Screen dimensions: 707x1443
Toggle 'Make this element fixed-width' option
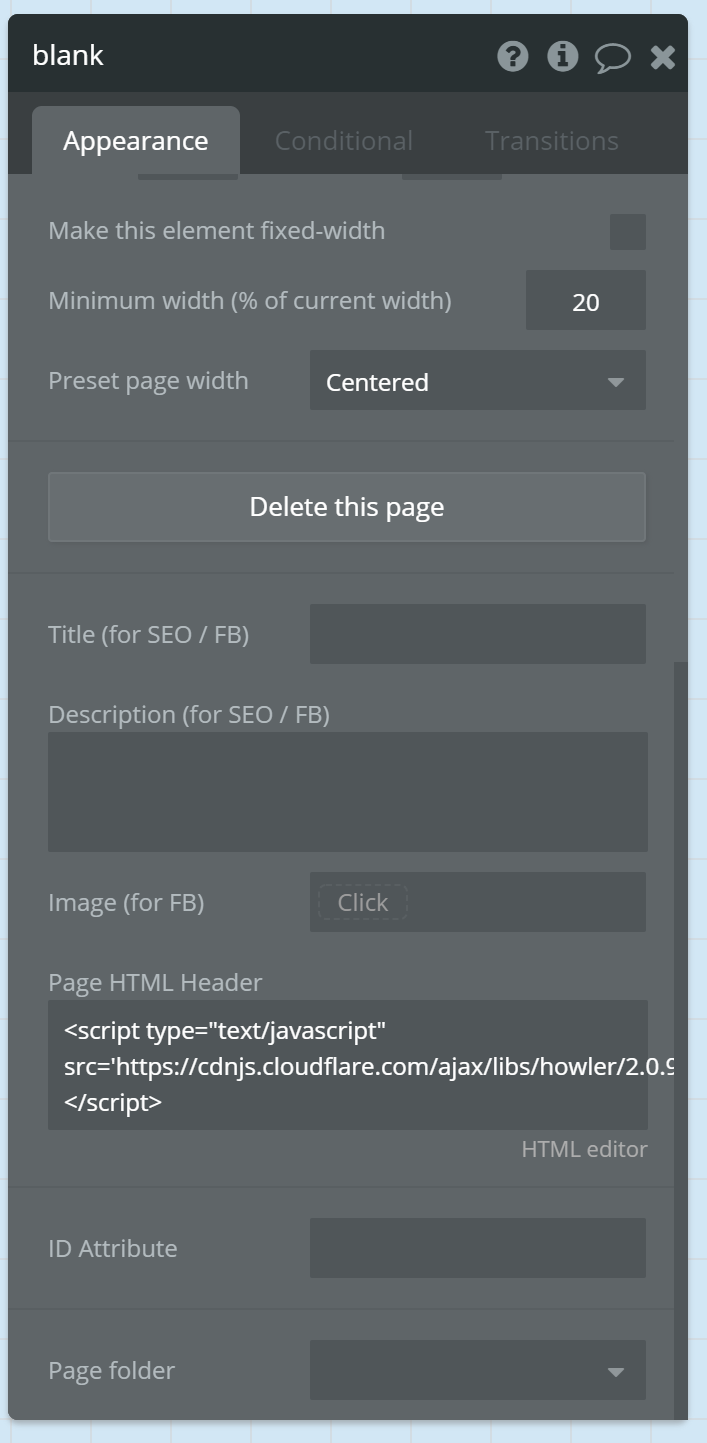(627, 231)
